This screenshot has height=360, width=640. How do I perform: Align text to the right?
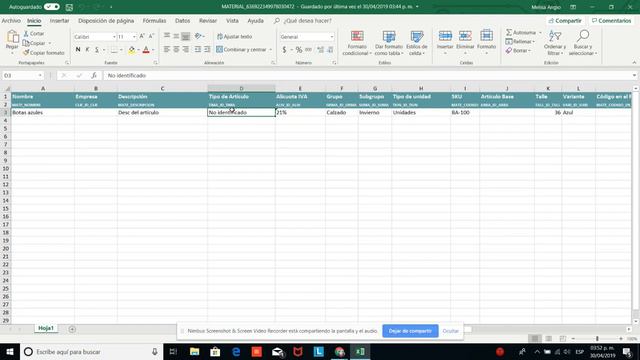(185, 49)
